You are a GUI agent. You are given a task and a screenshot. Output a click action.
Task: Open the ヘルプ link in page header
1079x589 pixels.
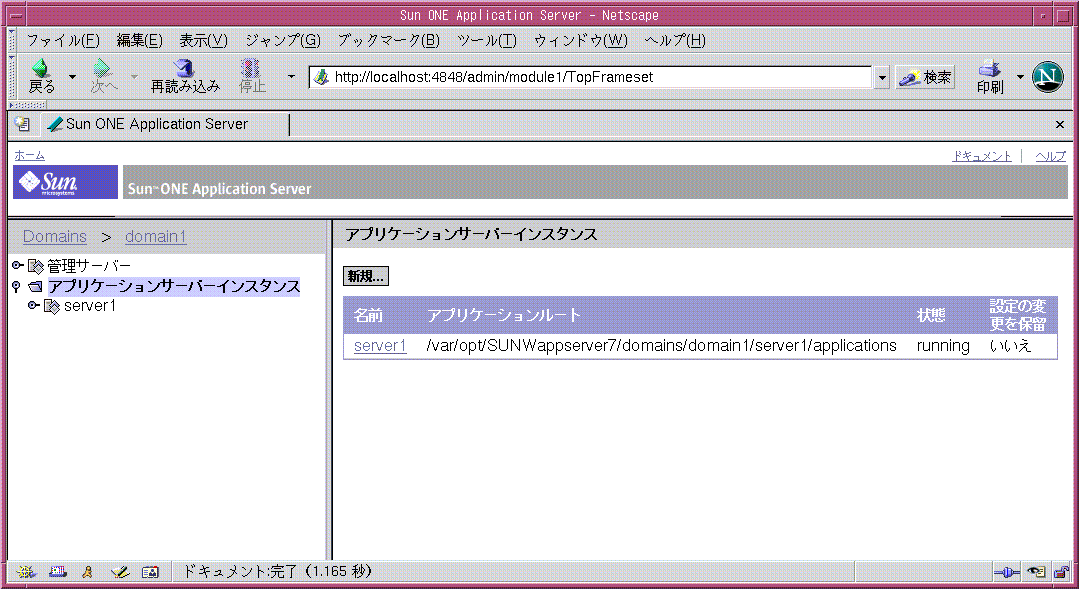coord(1051,156)
